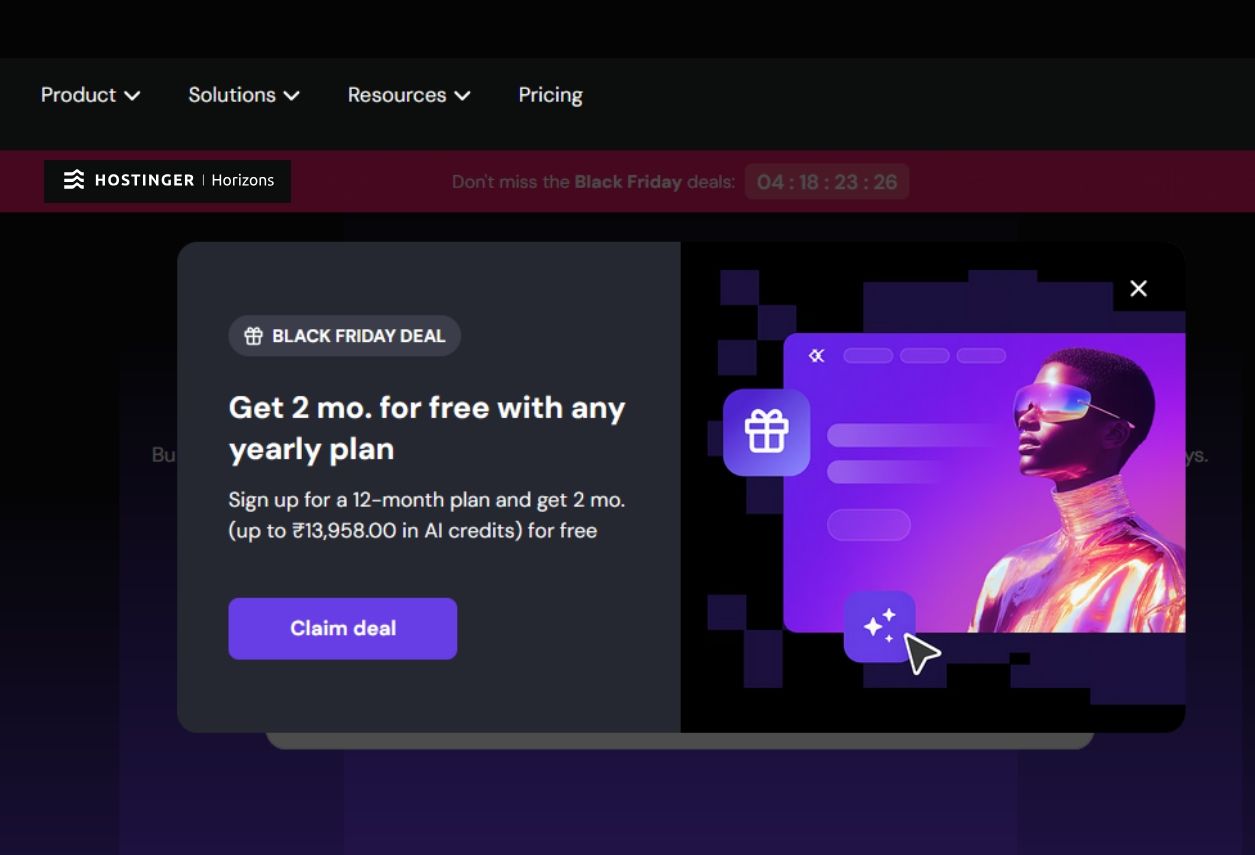Expand the Solutions dropdown arrow

[x=291, y=96]
